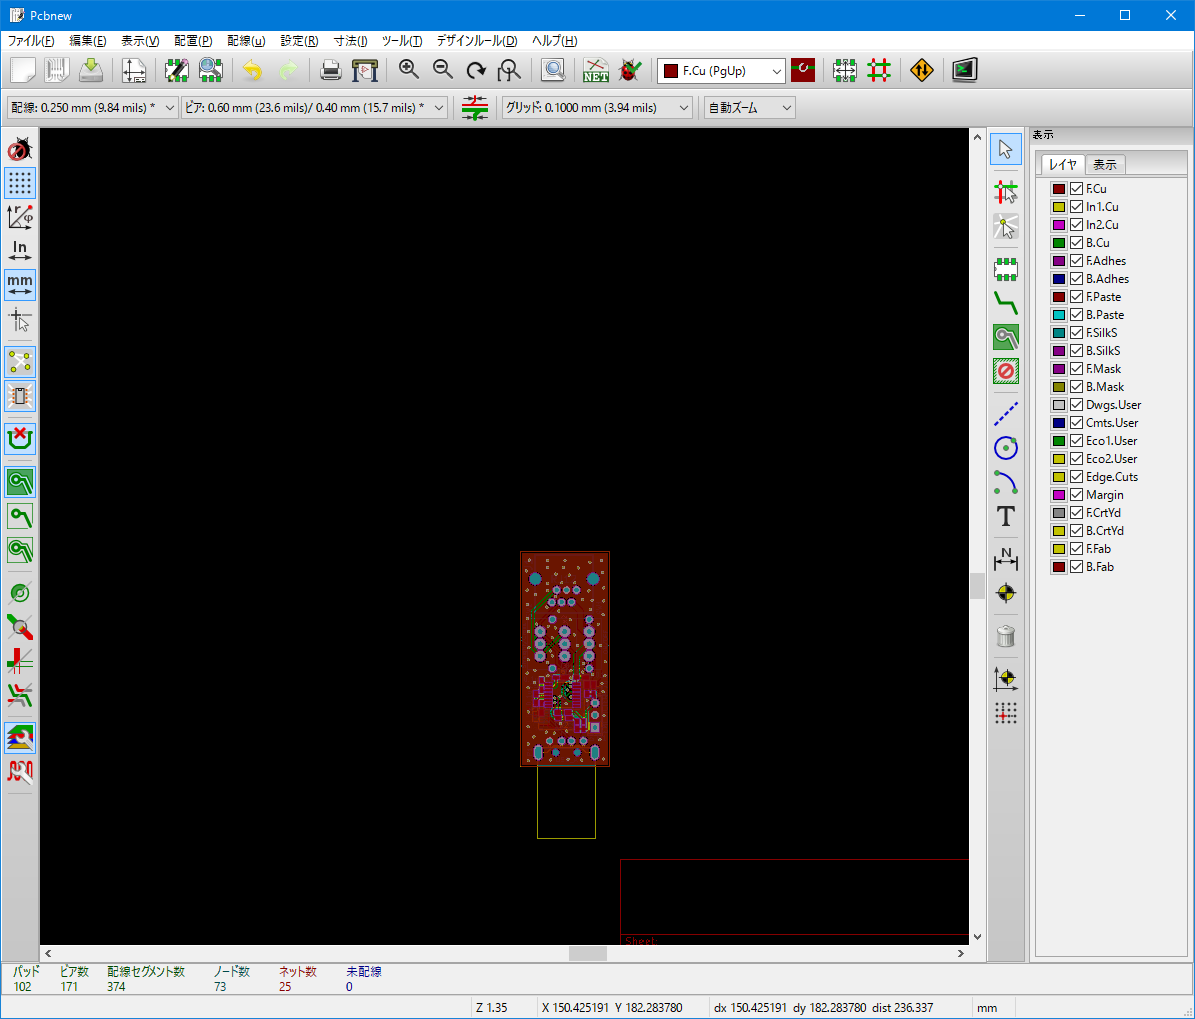Click the Zoom to fit icon
The width and height of the screenshot is (1195, 1019).
pos(509,70)
